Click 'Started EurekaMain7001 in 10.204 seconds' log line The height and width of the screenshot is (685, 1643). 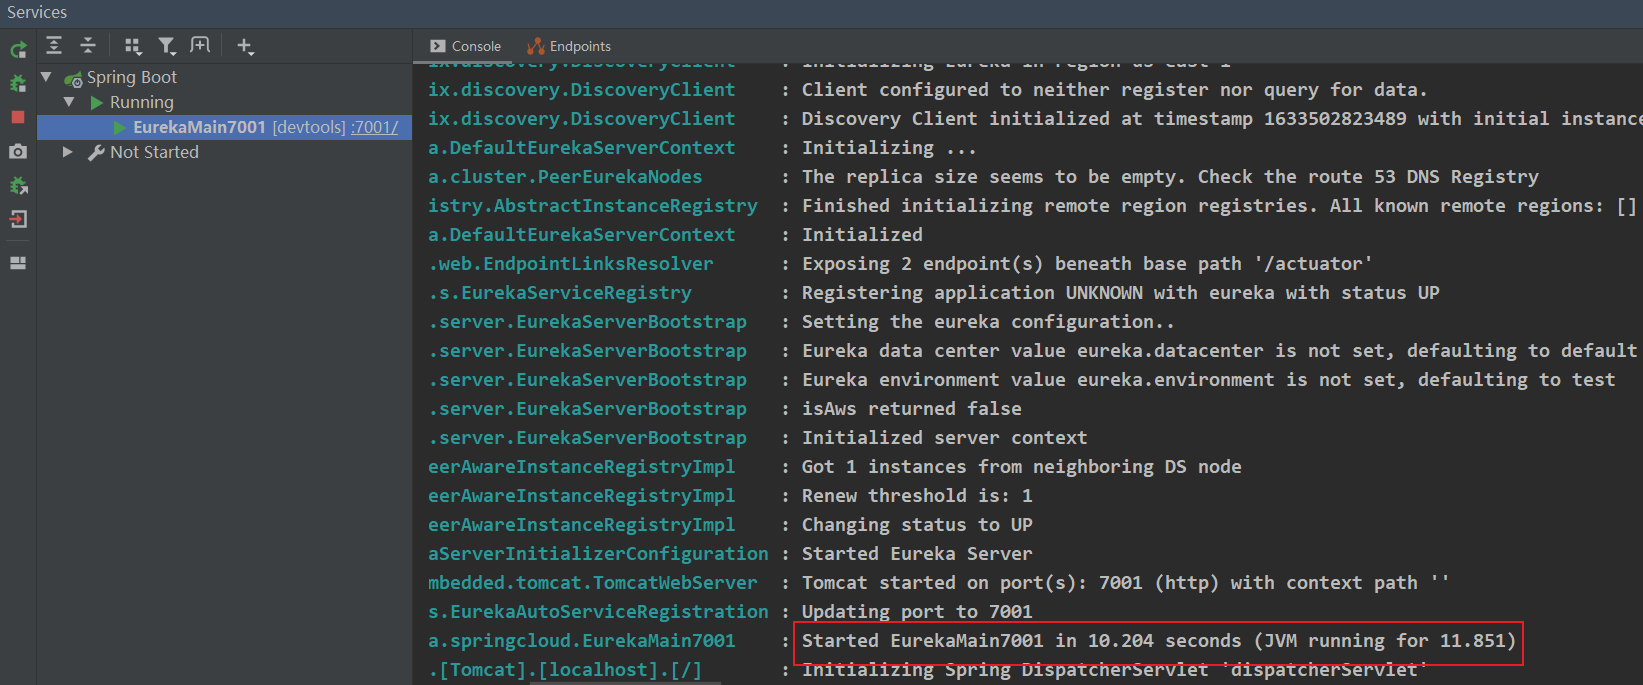tap(1158, 641)
